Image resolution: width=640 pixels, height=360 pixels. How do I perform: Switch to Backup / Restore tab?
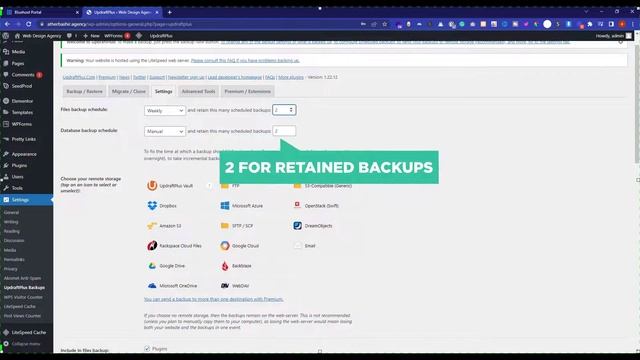(x=84, y=91)
